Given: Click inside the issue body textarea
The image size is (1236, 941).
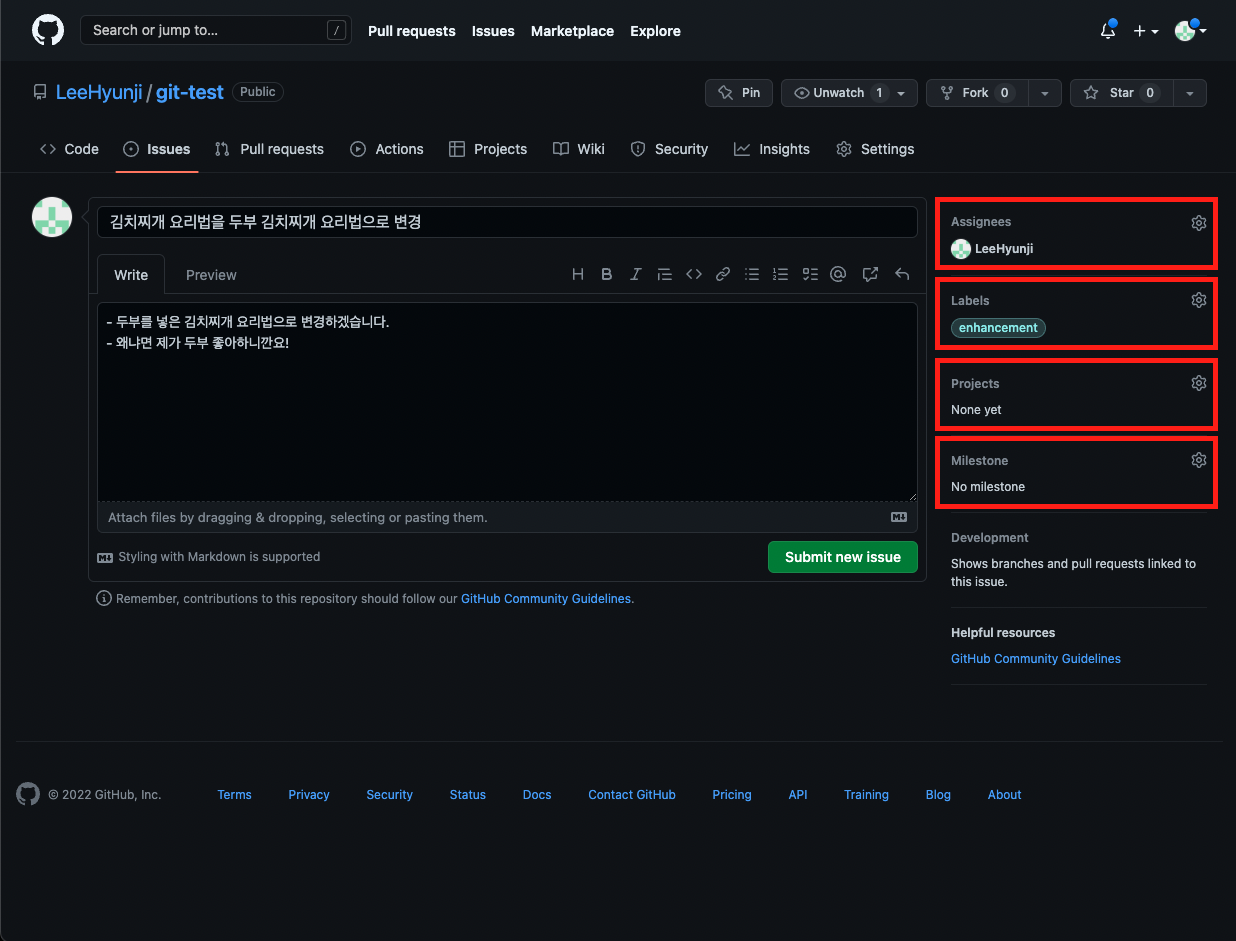Looking at the screenshot, I should 507,401.
